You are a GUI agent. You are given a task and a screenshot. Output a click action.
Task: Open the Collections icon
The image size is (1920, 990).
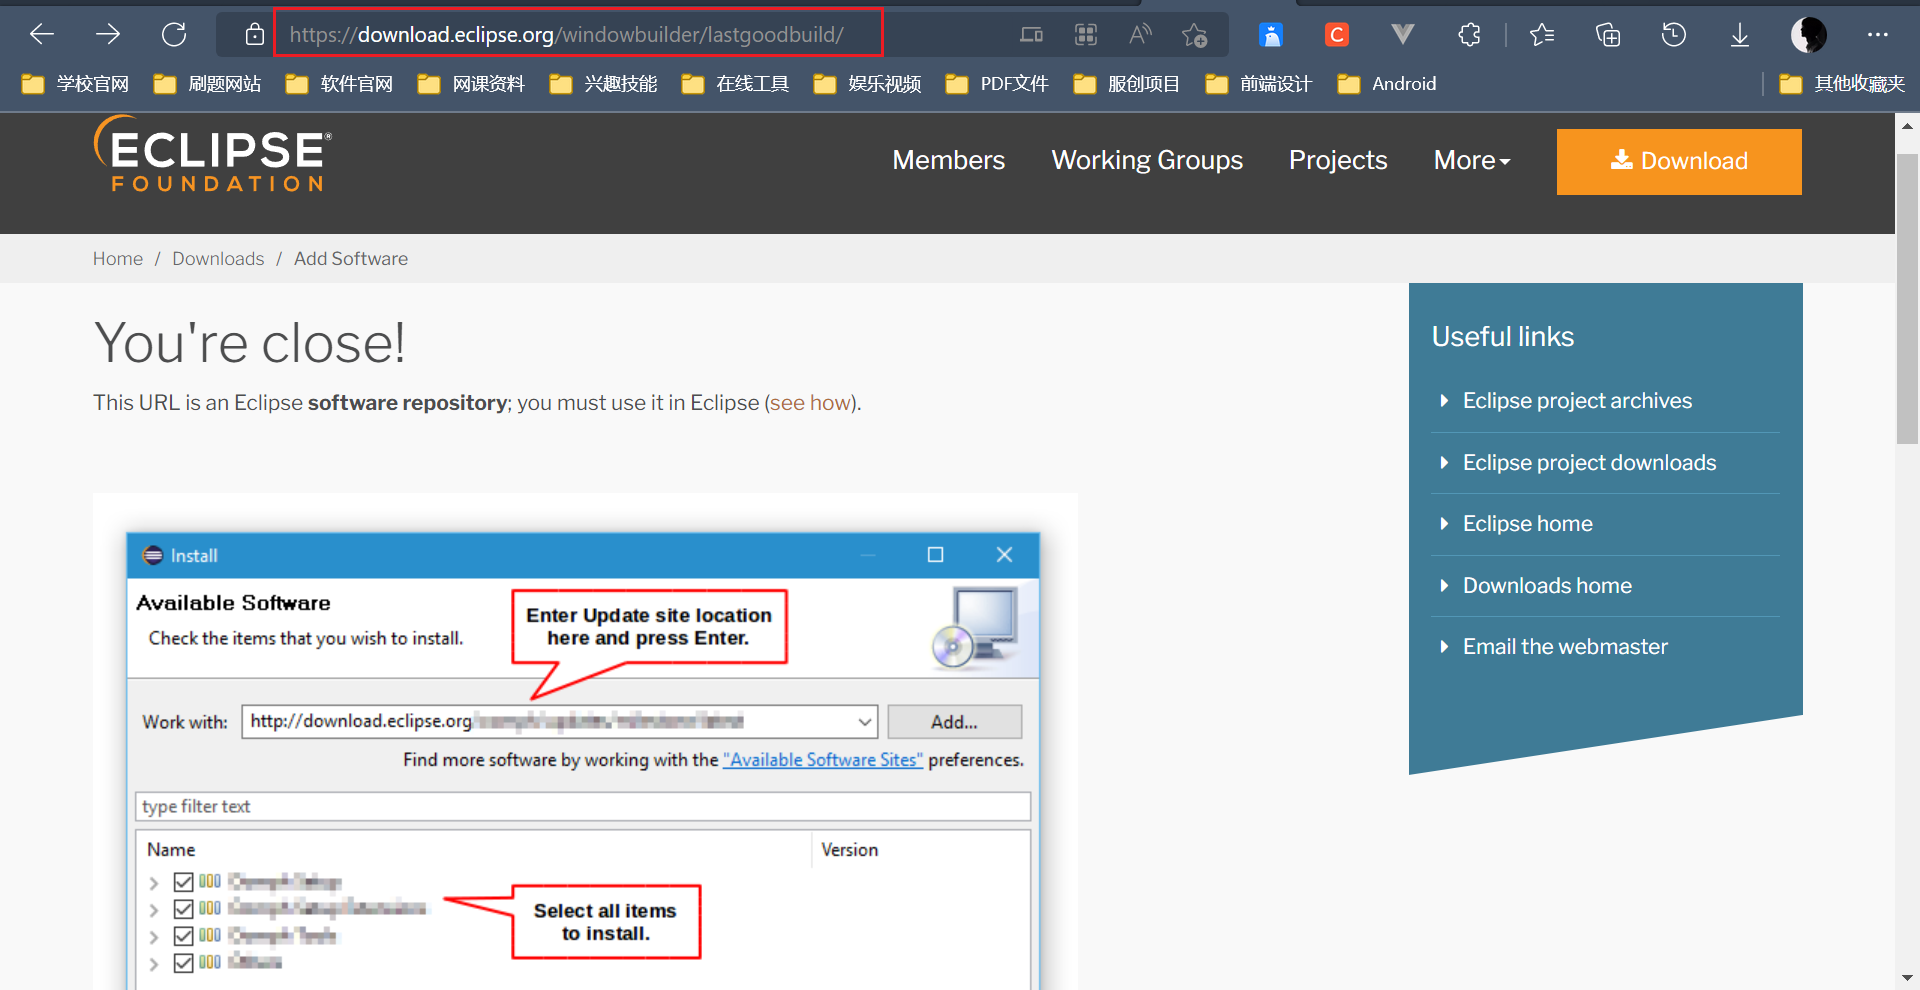click(1608, 35)
